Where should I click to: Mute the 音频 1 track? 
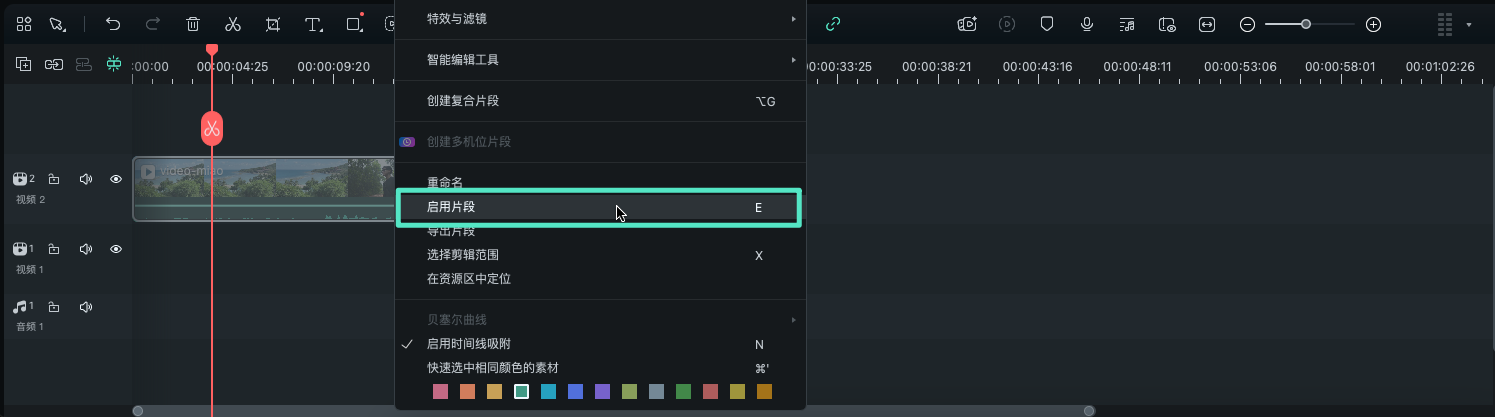(x=86, y=307)
